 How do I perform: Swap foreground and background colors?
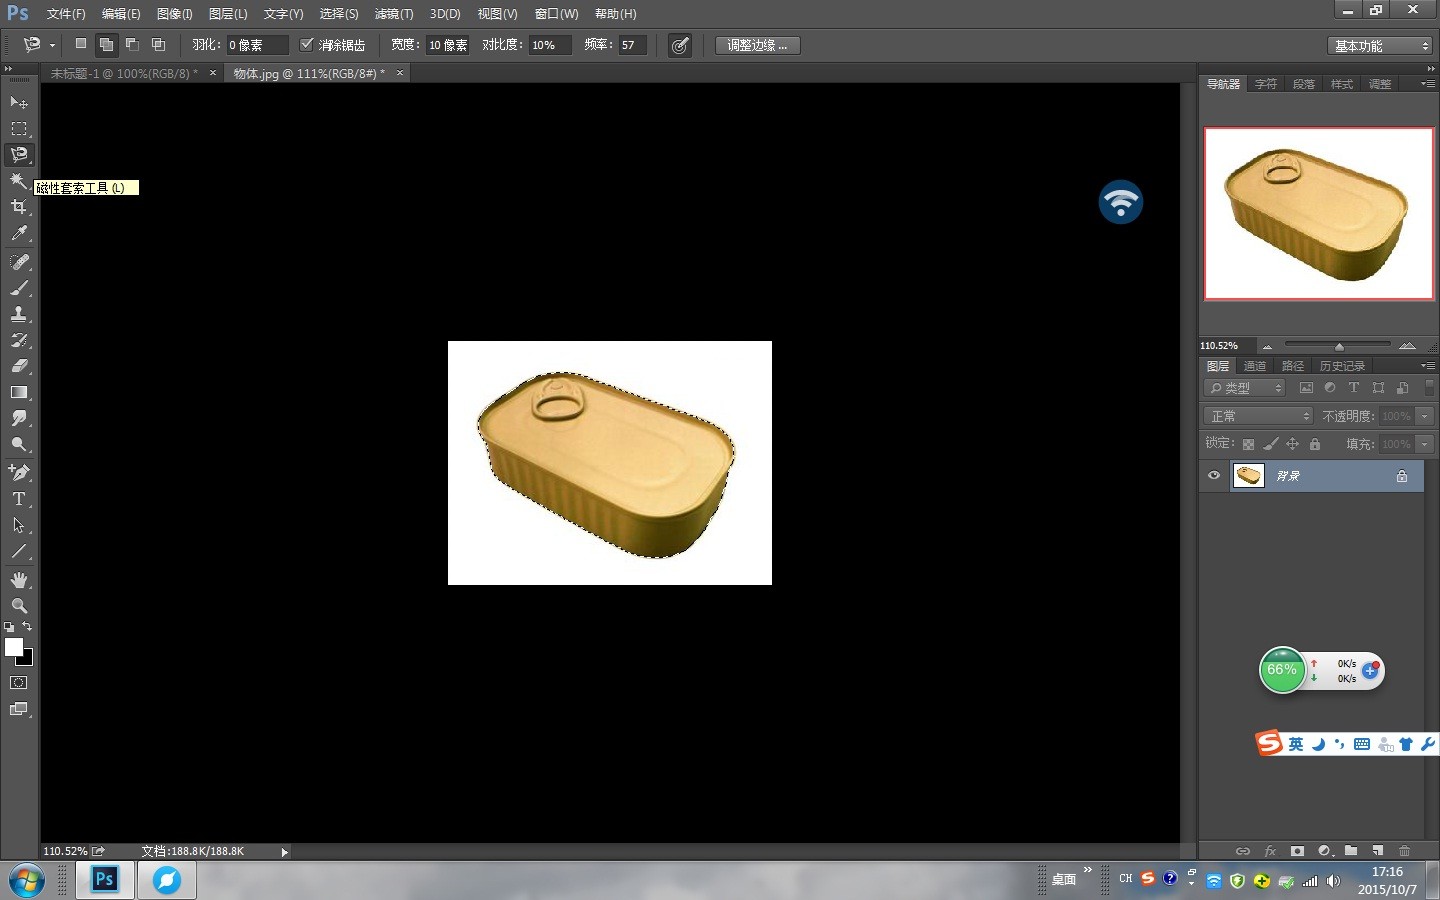point(27,626)
